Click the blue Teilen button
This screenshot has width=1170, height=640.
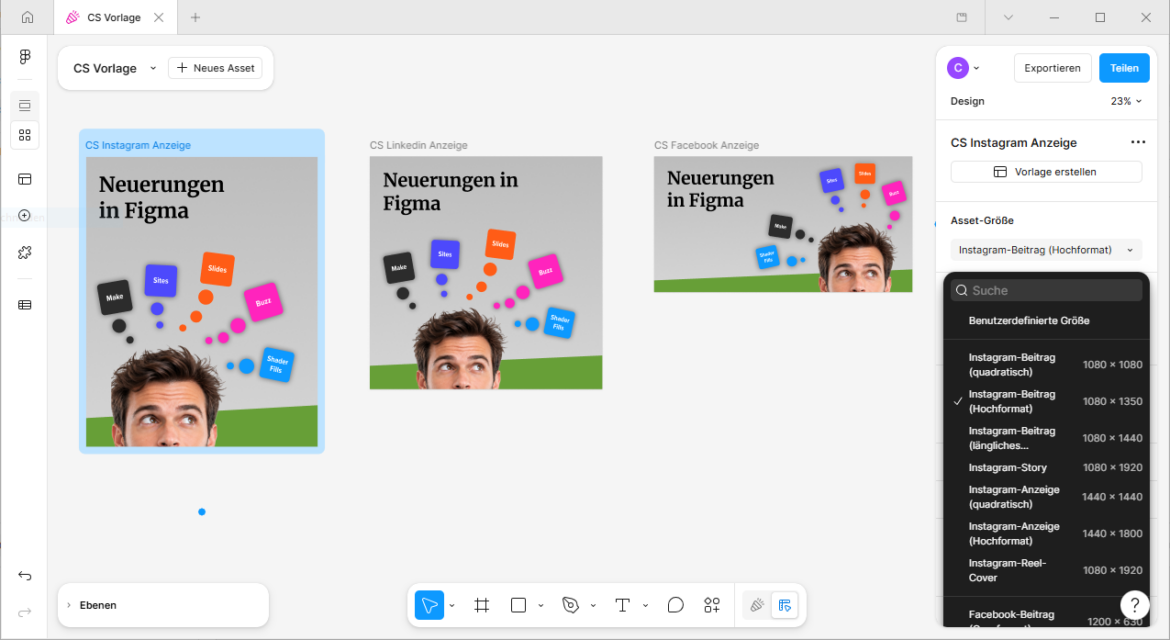coord(1124,68)
